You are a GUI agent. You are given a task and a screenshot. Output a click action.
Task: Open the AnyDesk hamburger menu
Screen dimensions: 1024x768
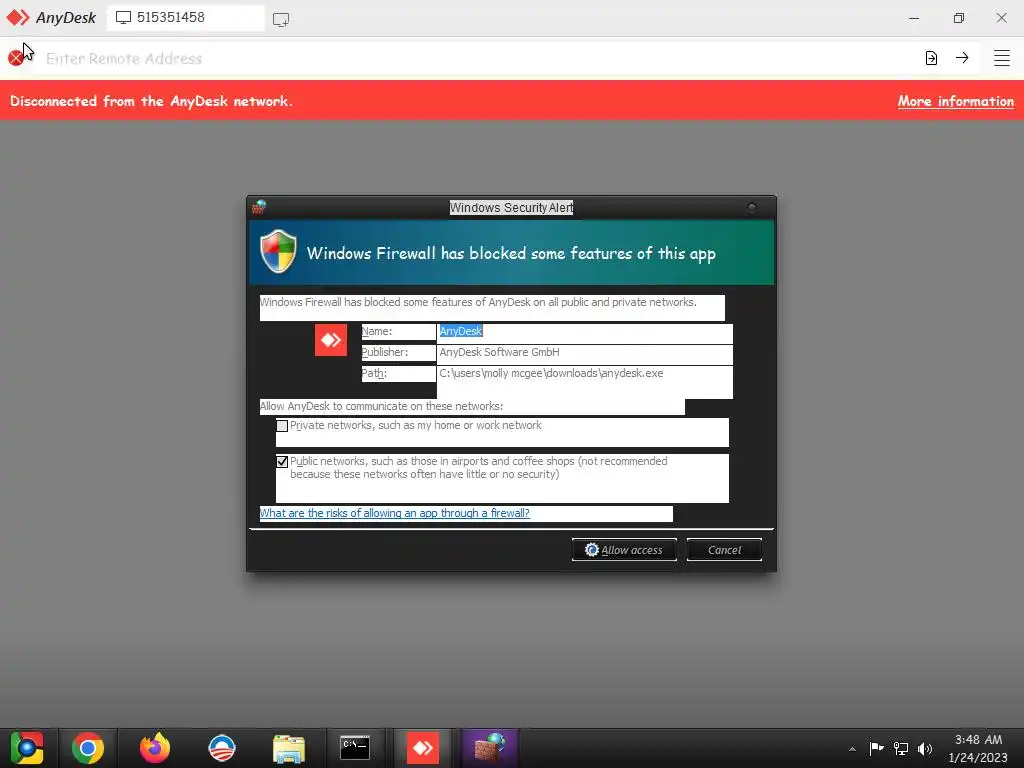pos(1001,58)
